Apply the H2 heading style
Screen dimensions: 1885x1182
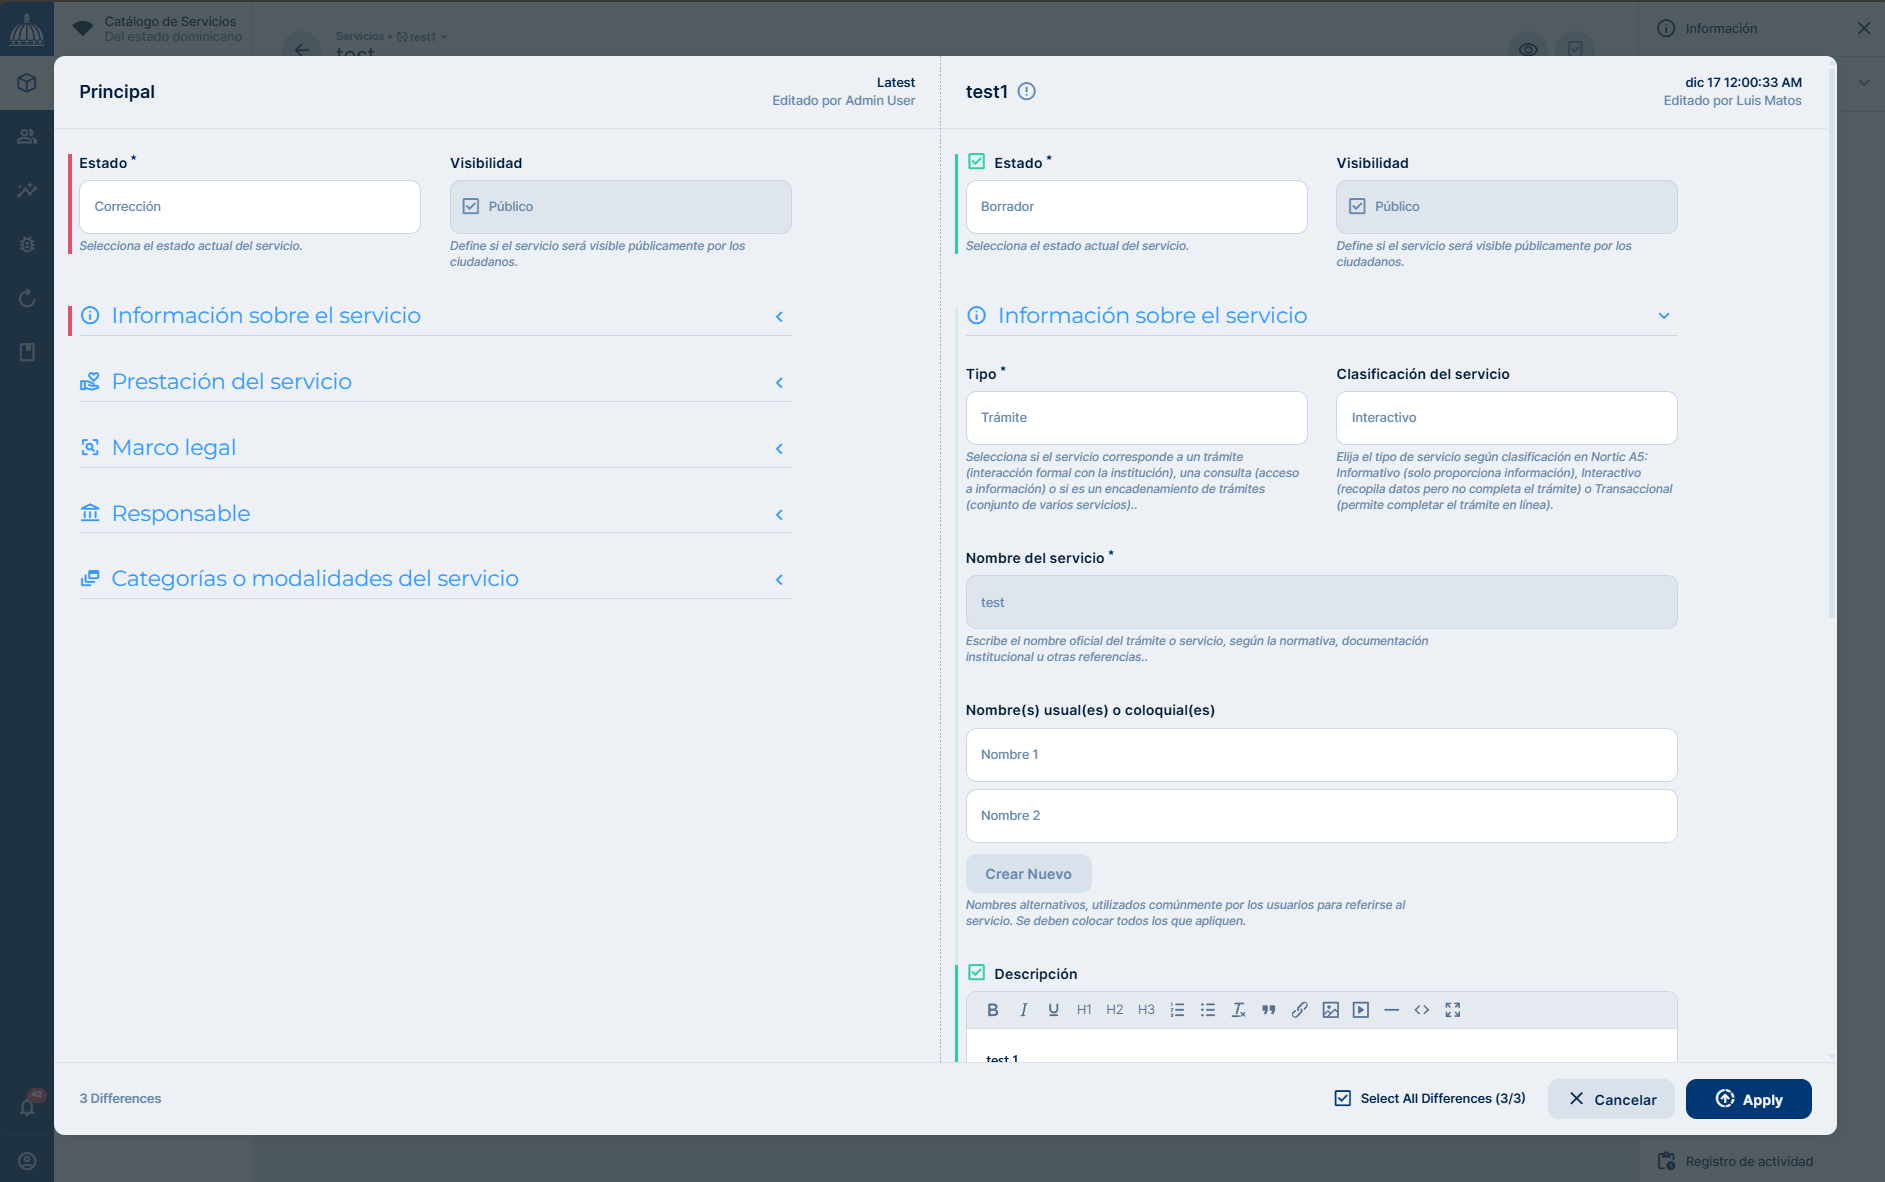[x=1115, y=1010]
